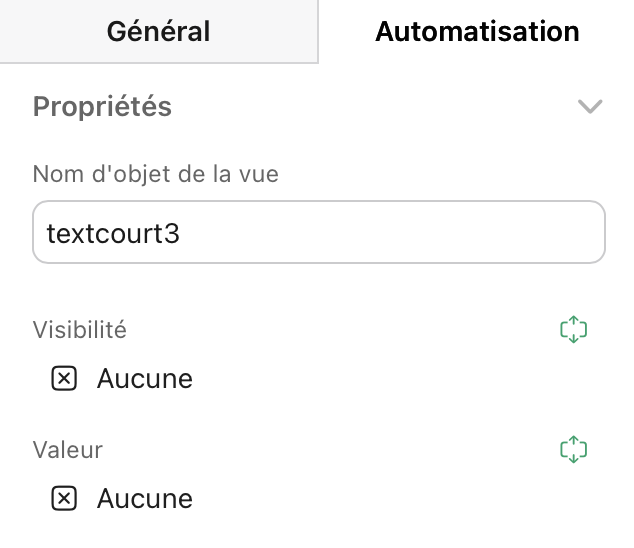Select Aucune text under Valeur
Viewport: 634px width, 548px height.
coord(144,498)
